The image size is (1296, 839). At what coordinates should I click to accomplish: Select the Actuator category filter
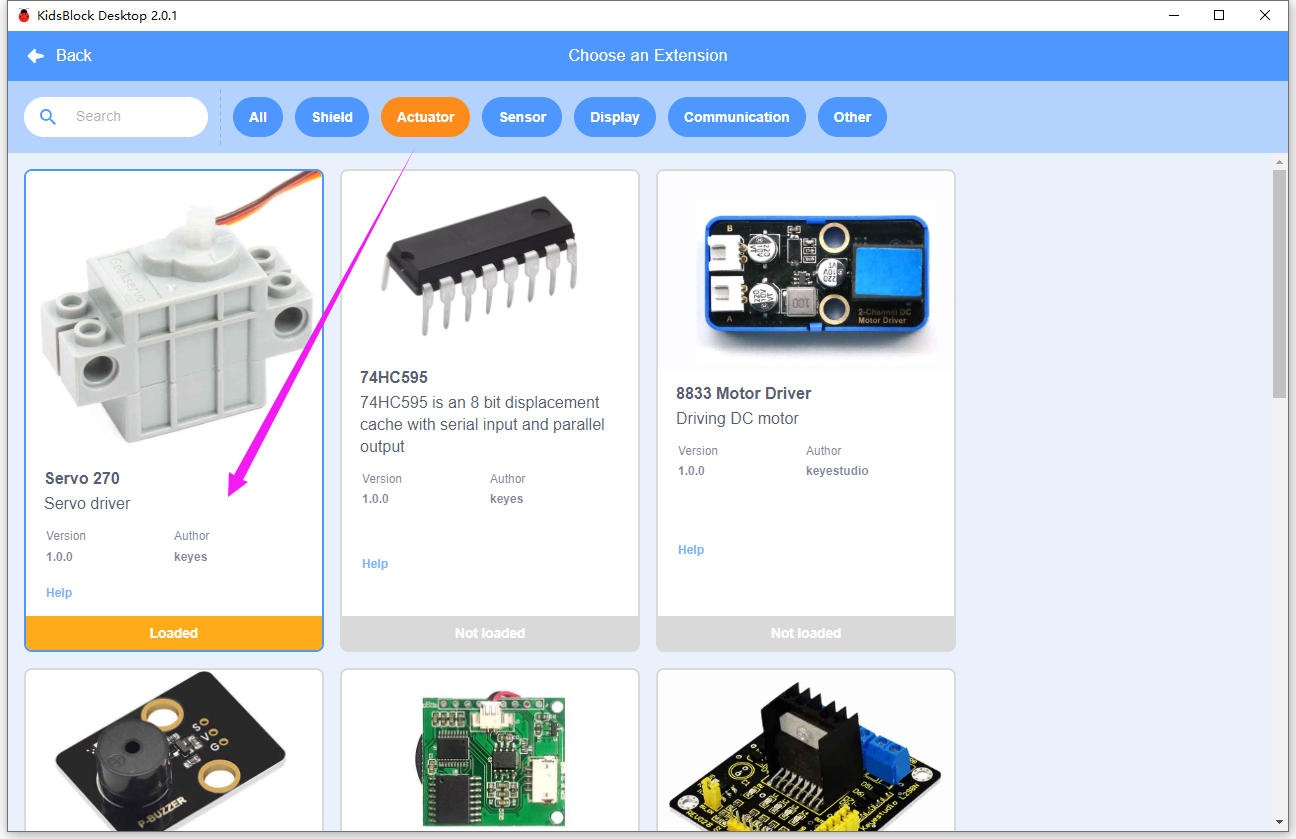[x=426, y=117]
